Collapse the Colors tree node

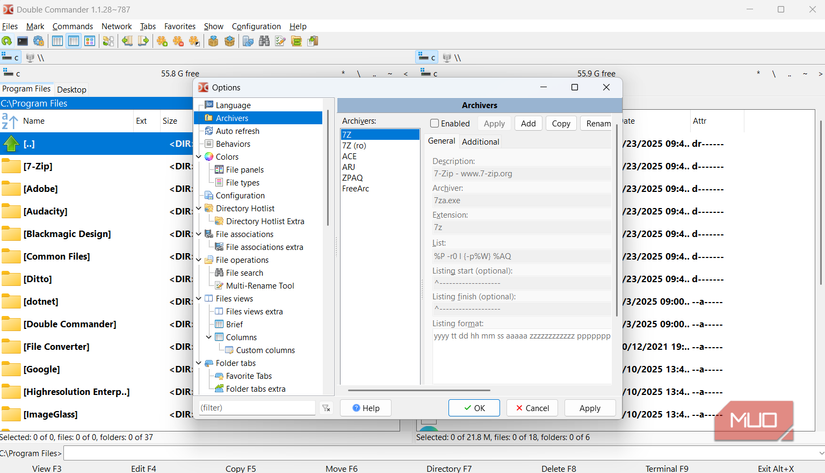point(198,157)
